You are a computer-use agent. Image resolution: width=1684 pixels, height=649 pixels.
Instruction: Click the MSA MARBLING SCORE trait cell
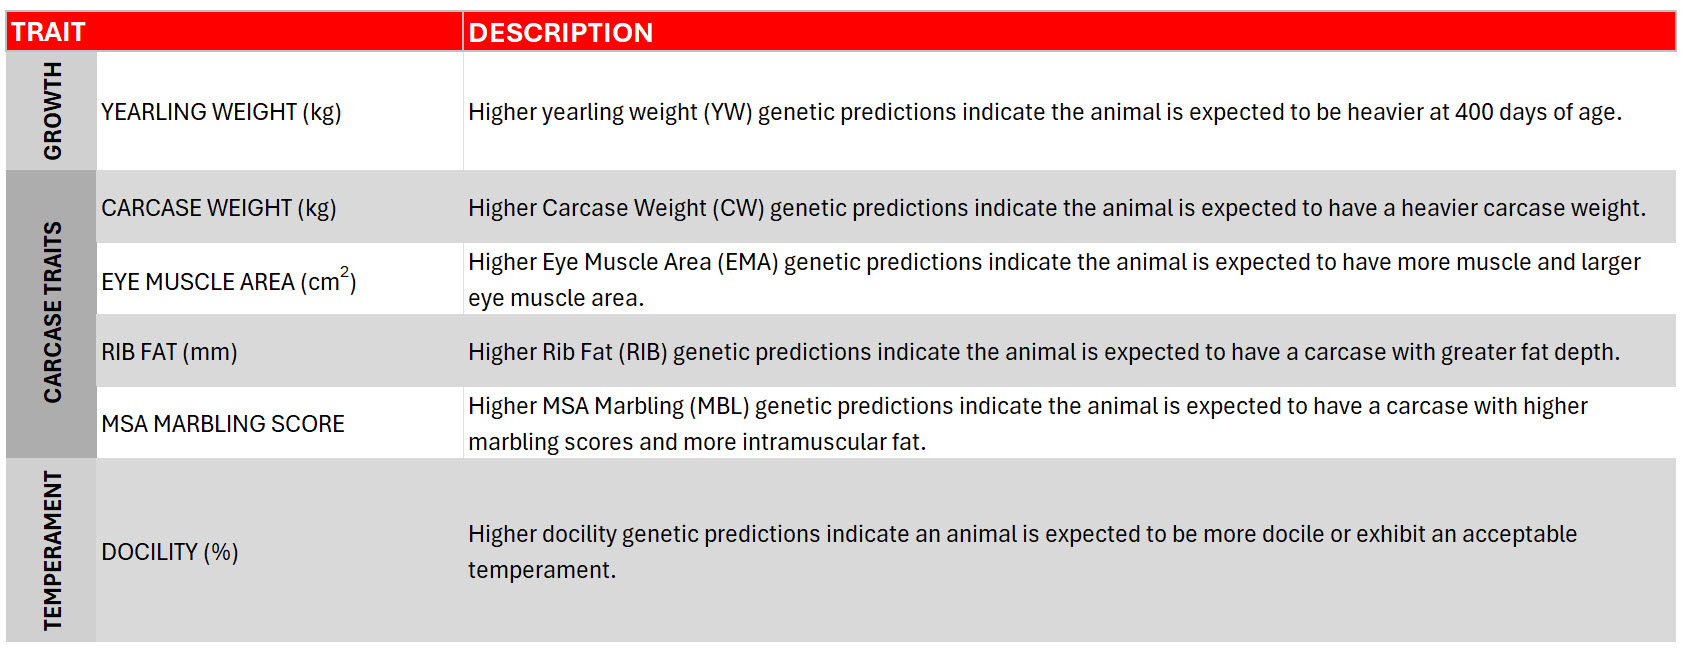pos(223,424)
